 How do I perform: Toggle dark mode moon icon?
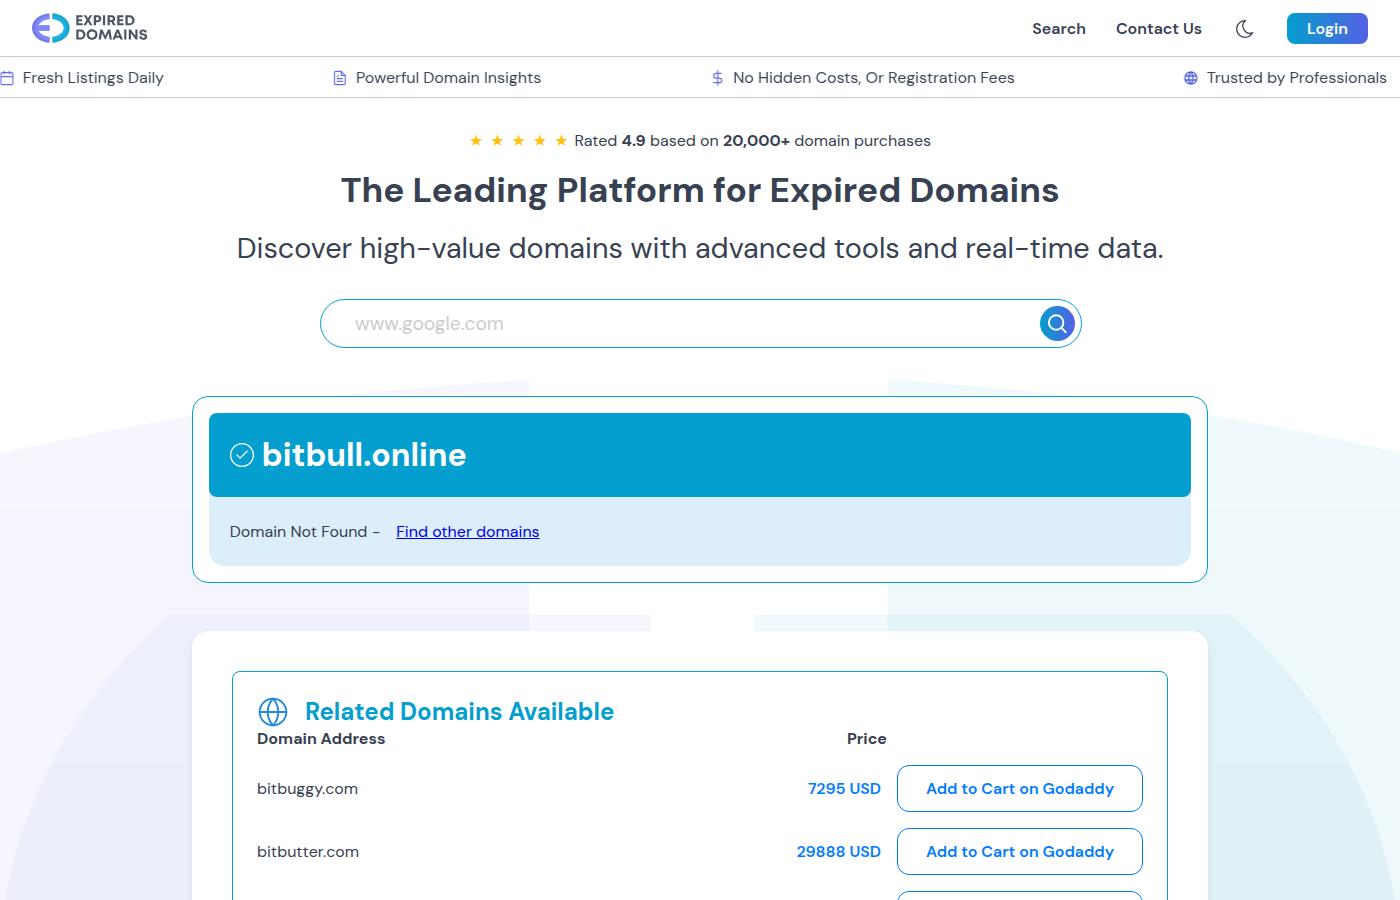point(1245,29)
